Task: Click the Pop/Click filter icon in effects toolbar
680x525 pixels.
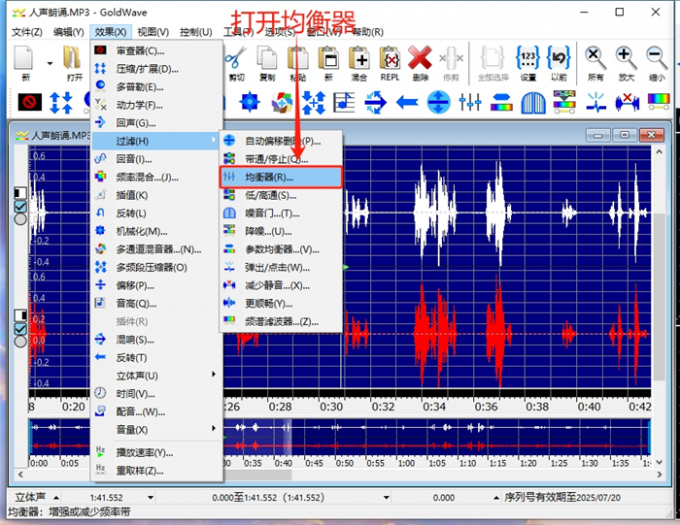Action: click(x=596, y=102)
